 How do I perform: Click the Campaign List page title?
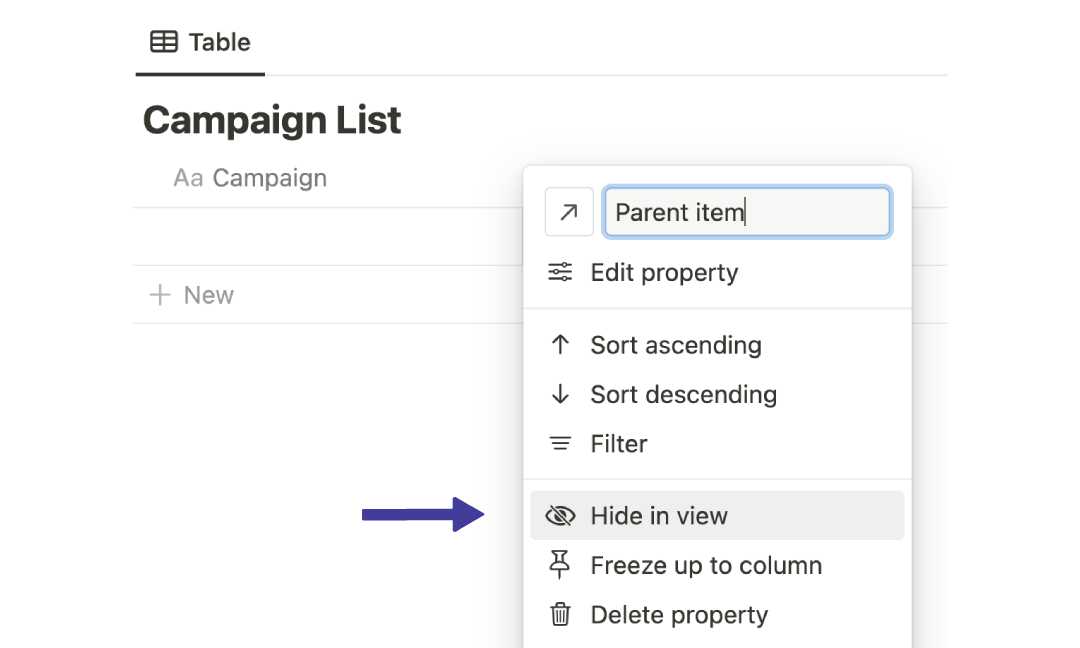click(272, 119)
